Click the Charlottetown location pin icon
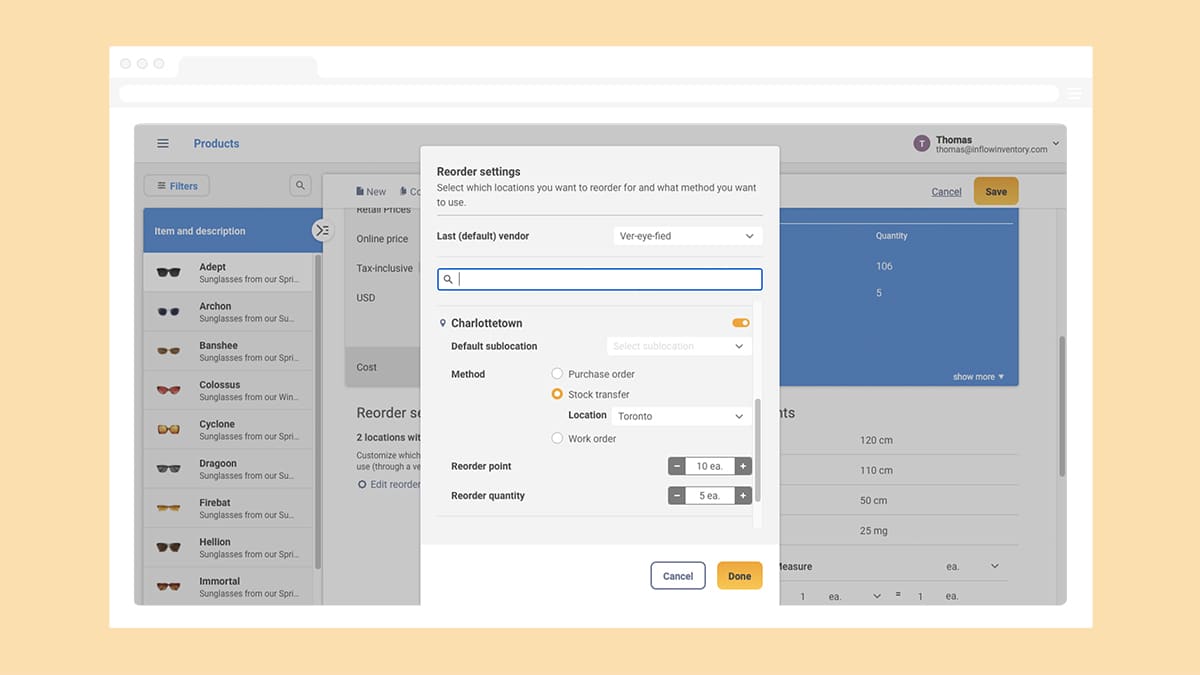1200x675 pixels. tap(443, 322)
